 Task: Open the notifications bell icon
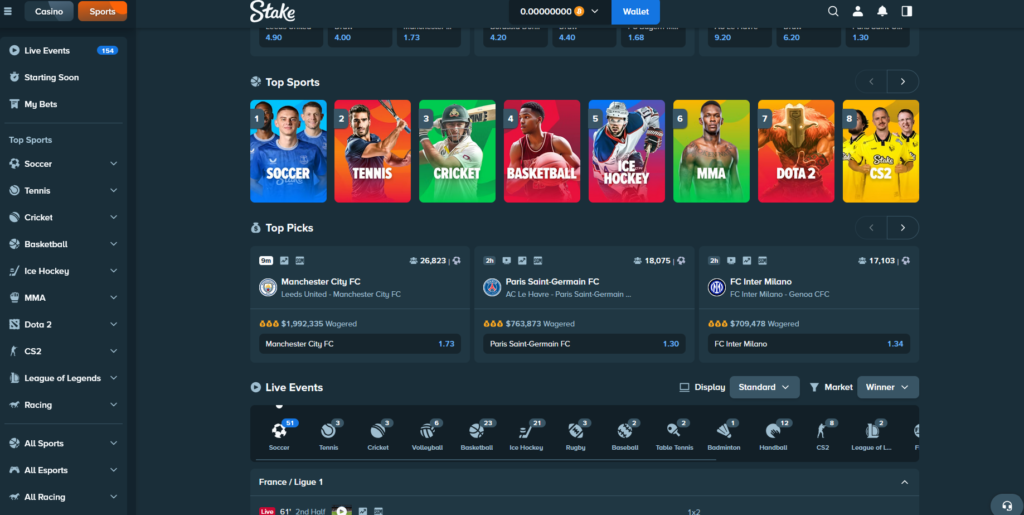[x=882, y=12]
